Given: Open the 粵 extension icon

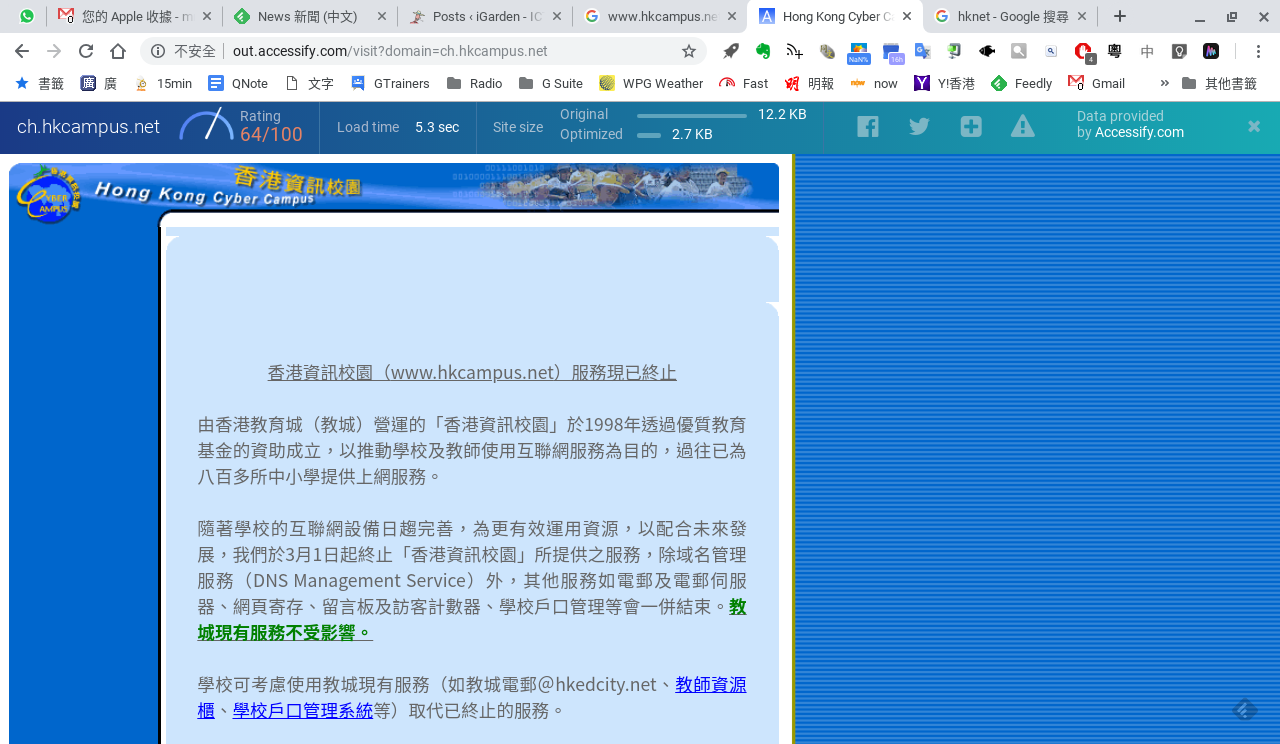Looking at the screenshot, I should (1115, 51).
